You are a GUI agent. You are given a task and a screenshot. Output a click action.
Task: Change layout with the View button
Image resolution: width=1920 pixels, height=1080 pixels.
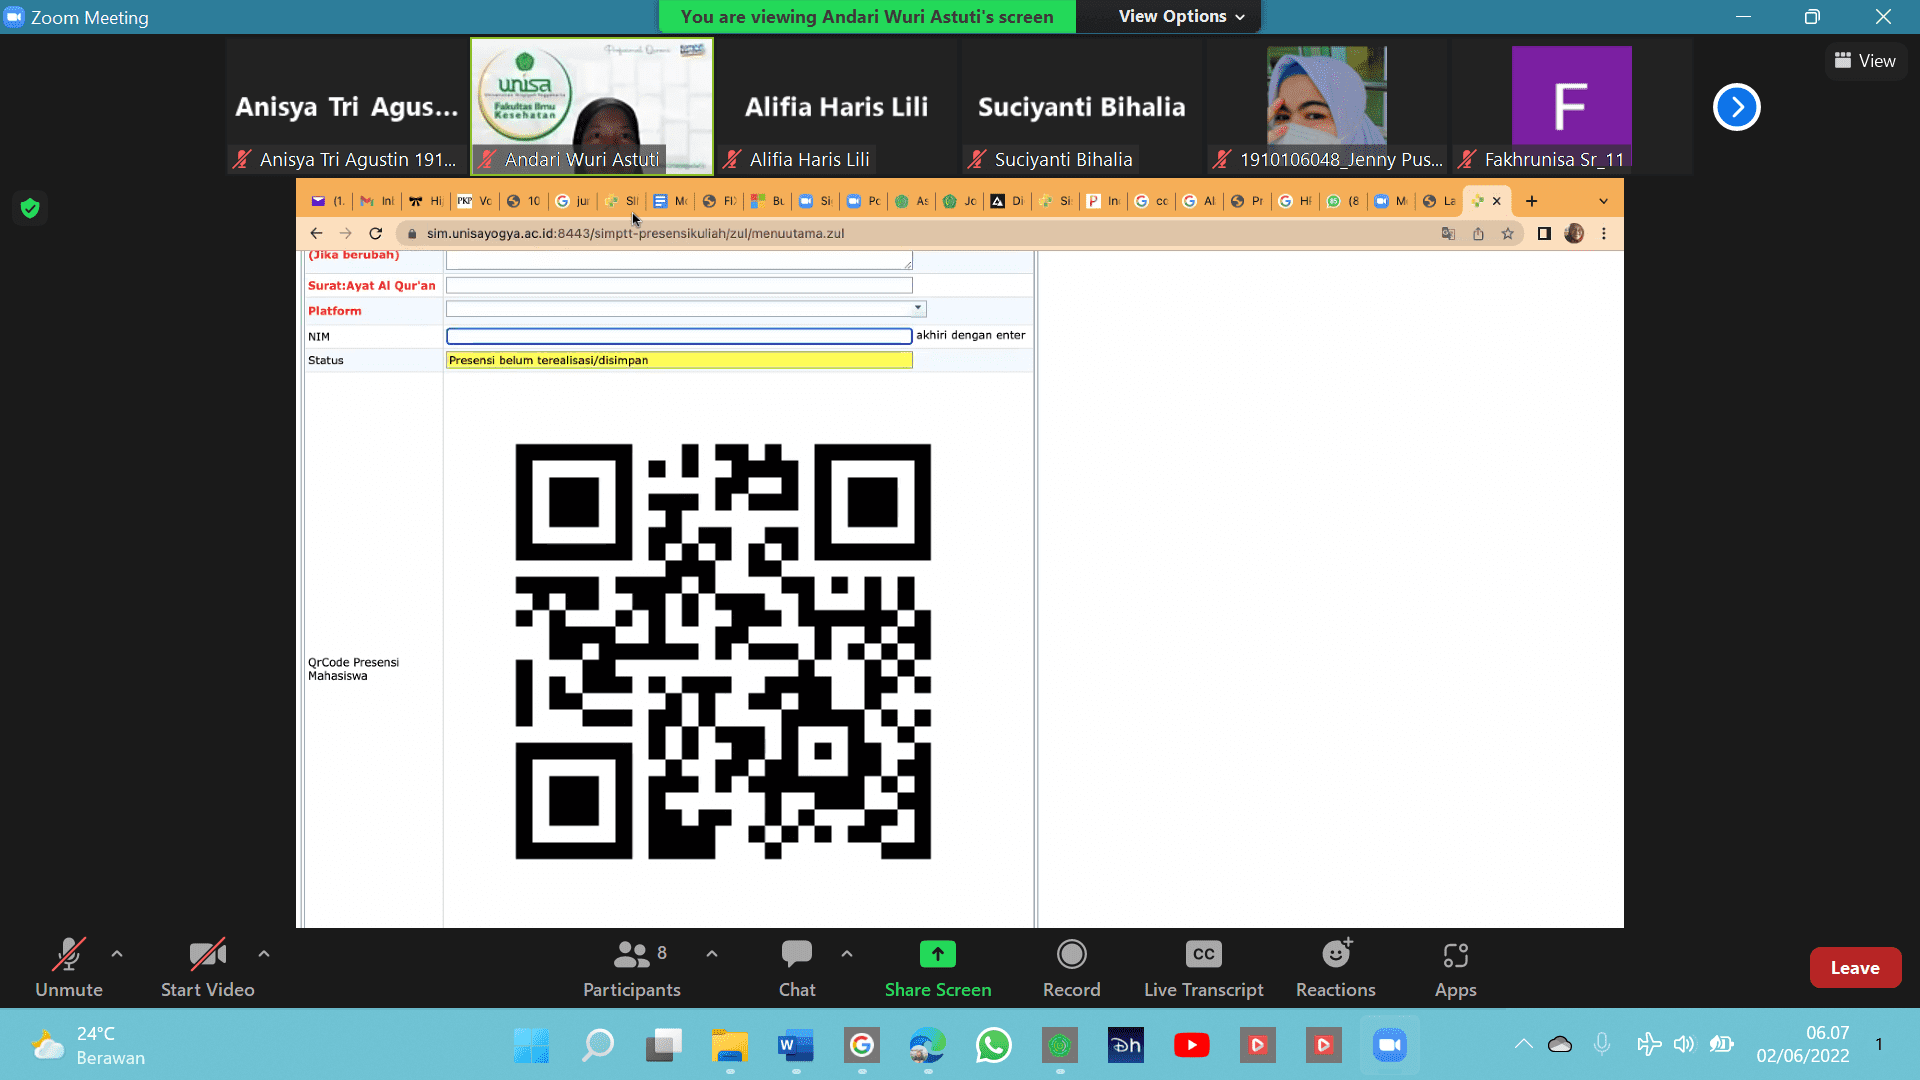click(1865, 61)
